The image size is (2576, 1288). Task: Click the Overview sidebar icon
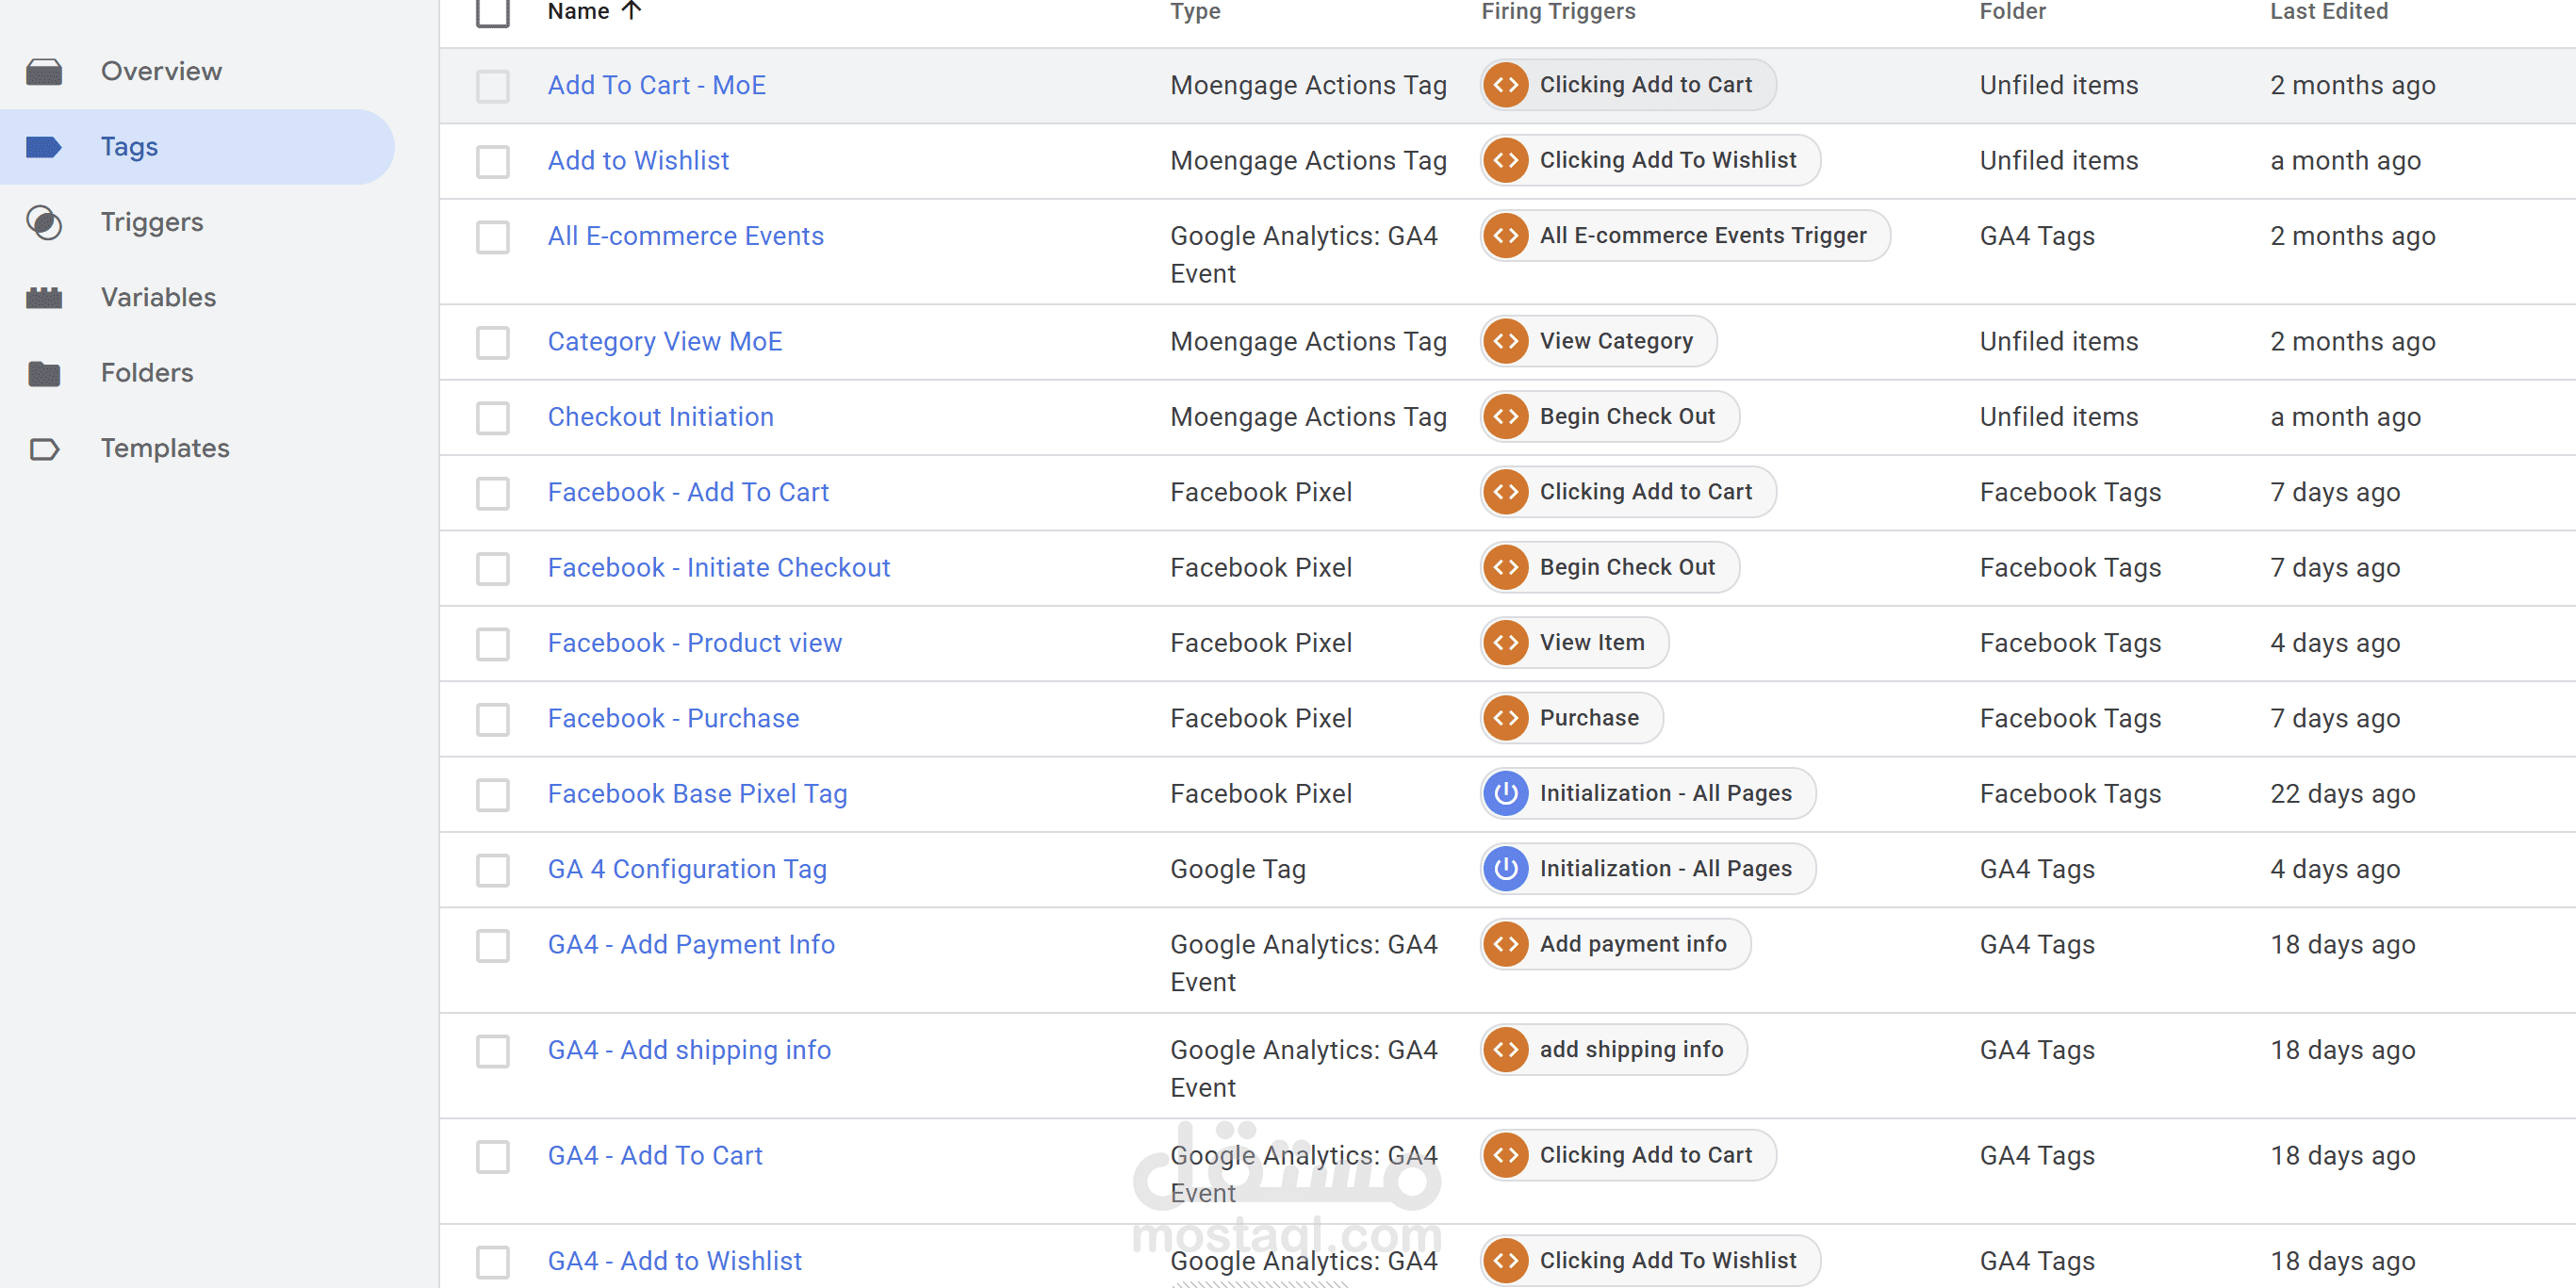coord(44,72)
